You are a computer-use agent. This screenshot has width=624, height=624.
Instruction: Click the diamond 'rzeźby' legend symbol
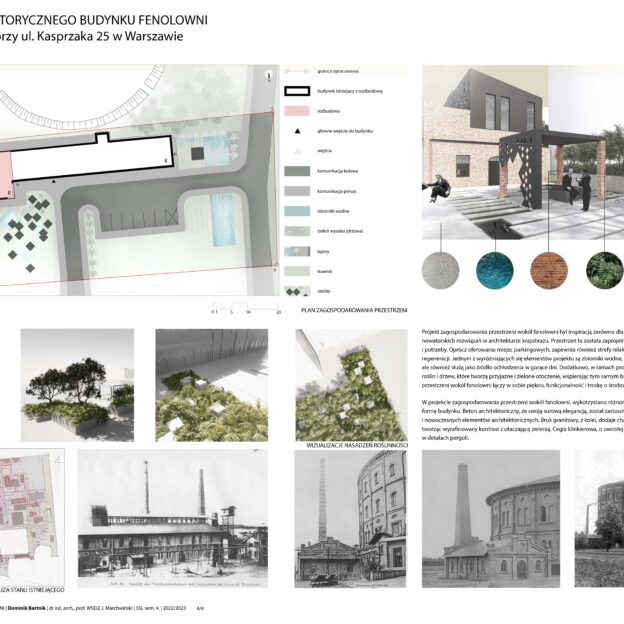tap(297, 291)
